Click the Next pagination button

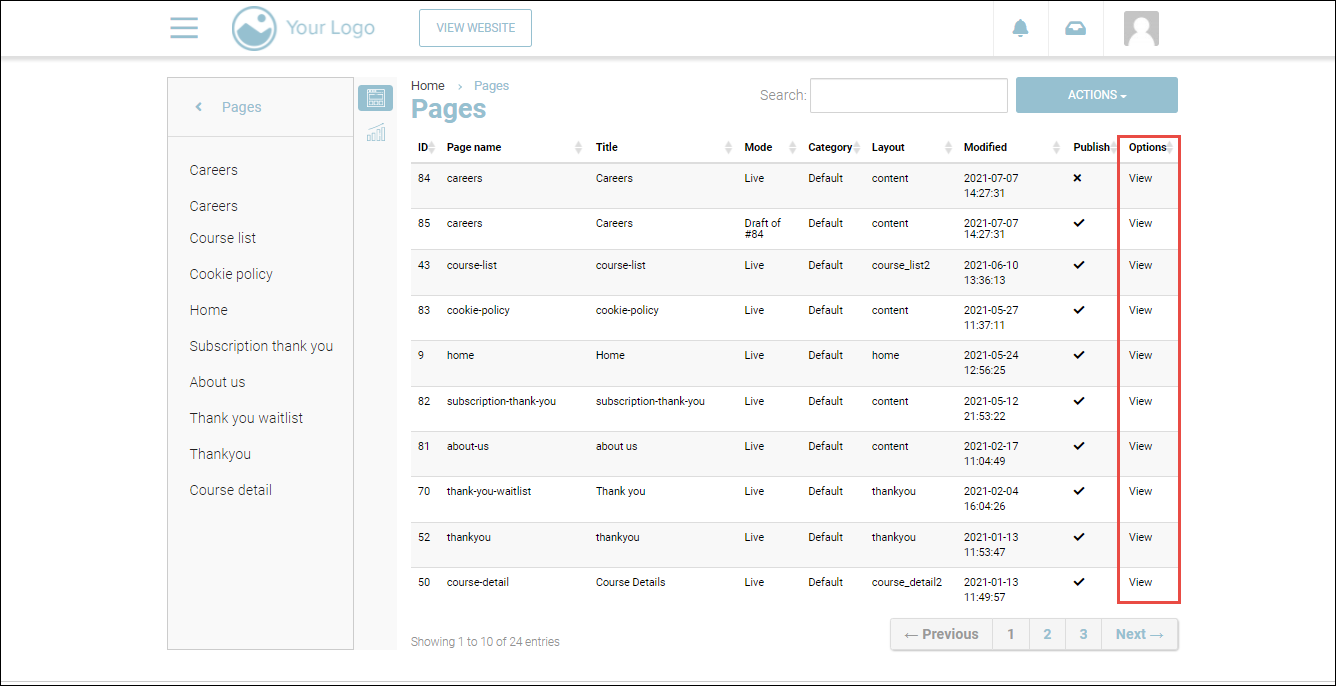[x=1139, y=634]
